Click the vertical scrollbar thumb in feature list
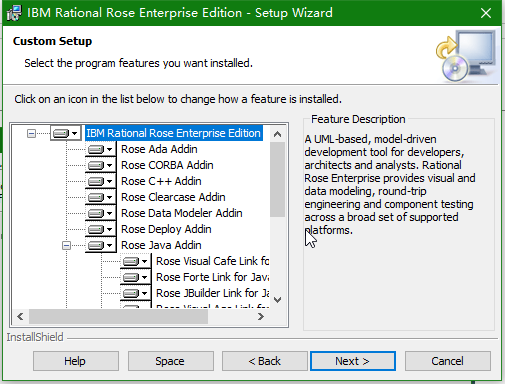This screenshot has width=505, height=384. tap(277, 179)
